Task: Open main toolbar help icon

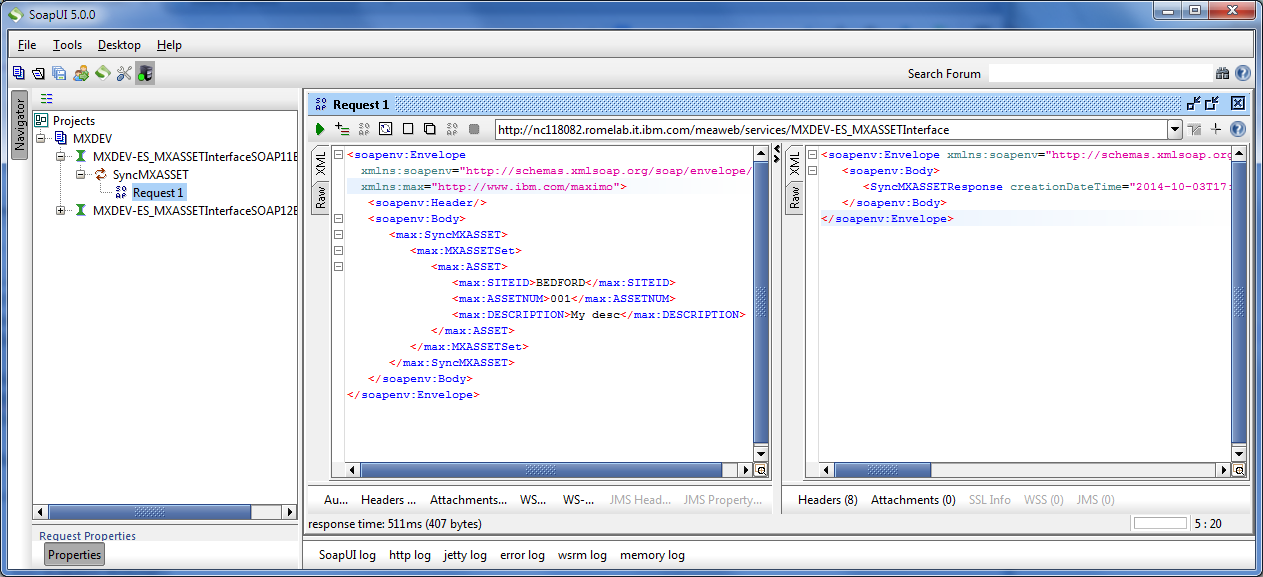Action: pyautogui.click(x=1242, y=73)
